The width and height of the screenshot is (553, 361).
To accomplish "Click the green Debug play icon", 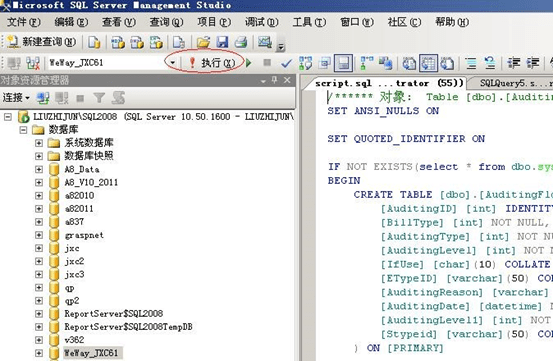I will [x=249, y=63].
